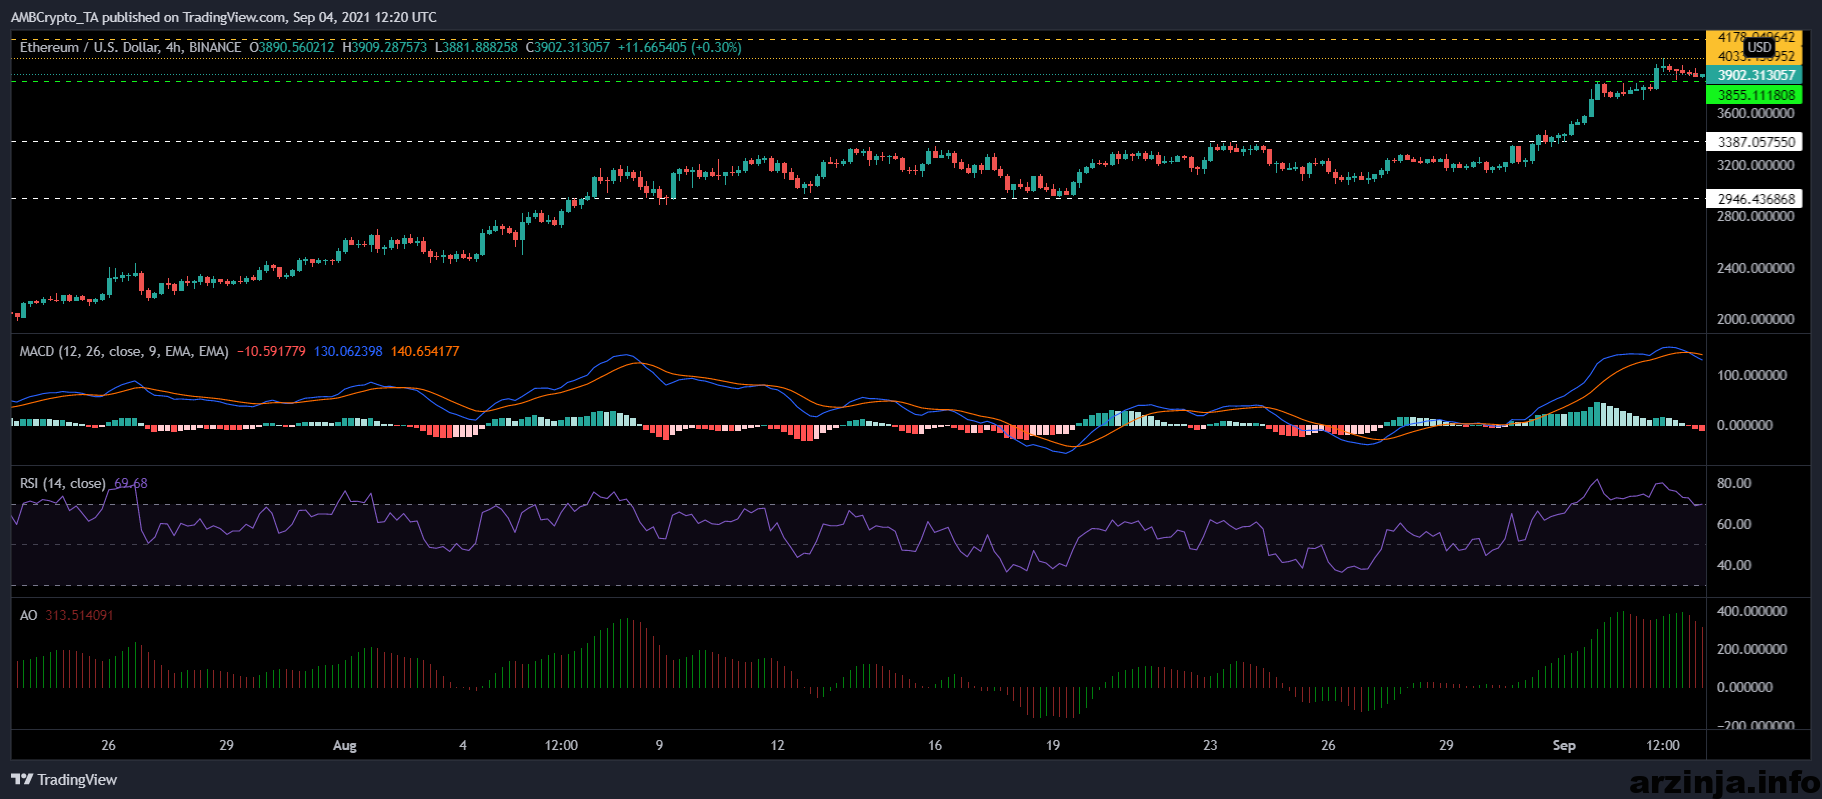Image resolution: width=1822 pixels, height=799 pixels.
Task: Click the 2946.436868 support level label
Action: 1755,199
